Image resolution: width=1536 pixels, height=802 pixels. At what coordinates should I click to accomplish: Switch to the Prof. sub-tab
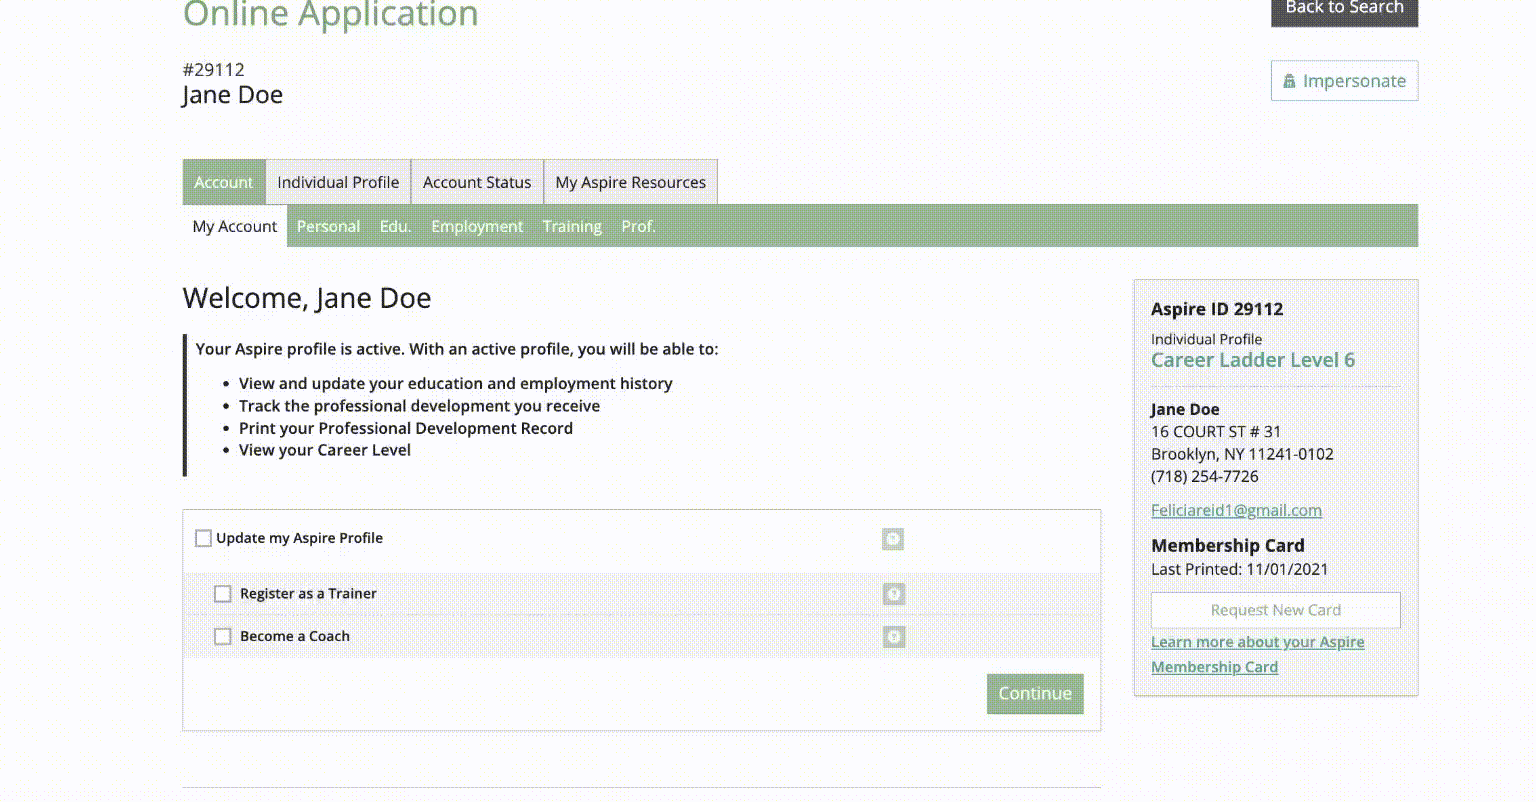[638, 226]
